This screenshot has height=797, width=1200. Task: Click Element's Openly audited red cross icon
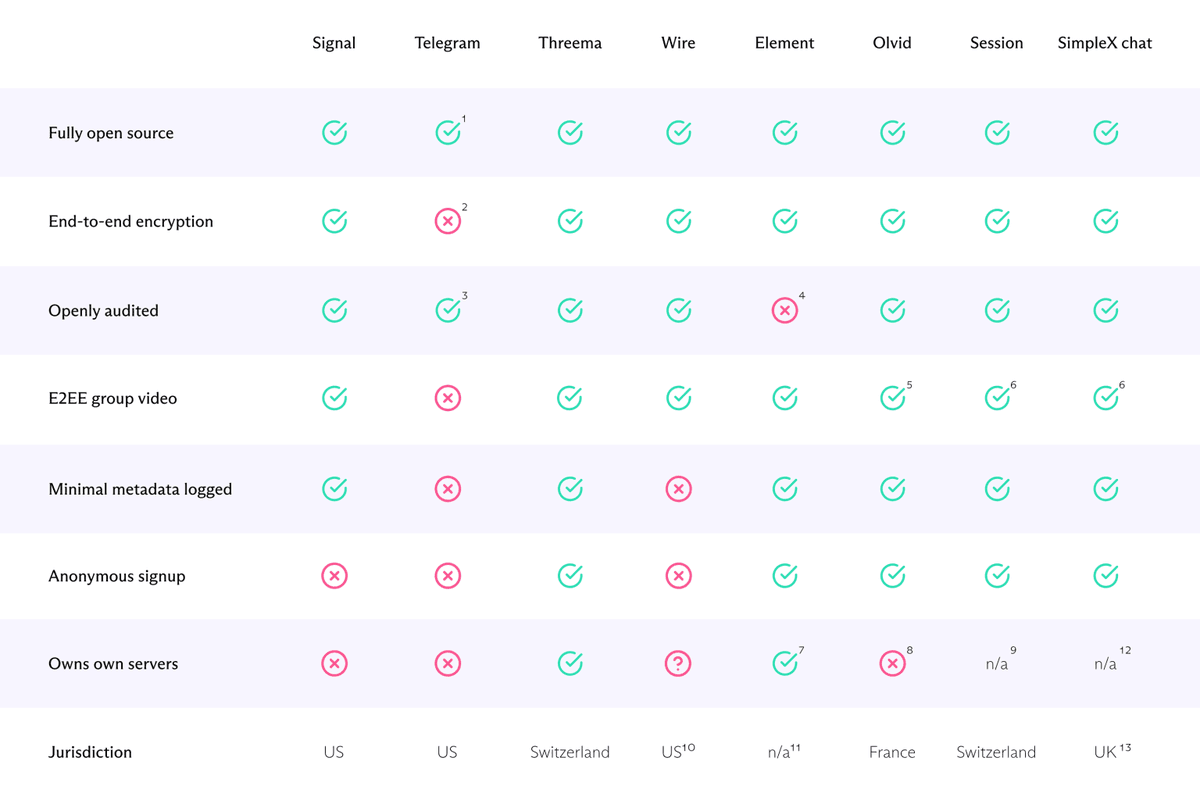pyautogui.click(x=785, y=311)
